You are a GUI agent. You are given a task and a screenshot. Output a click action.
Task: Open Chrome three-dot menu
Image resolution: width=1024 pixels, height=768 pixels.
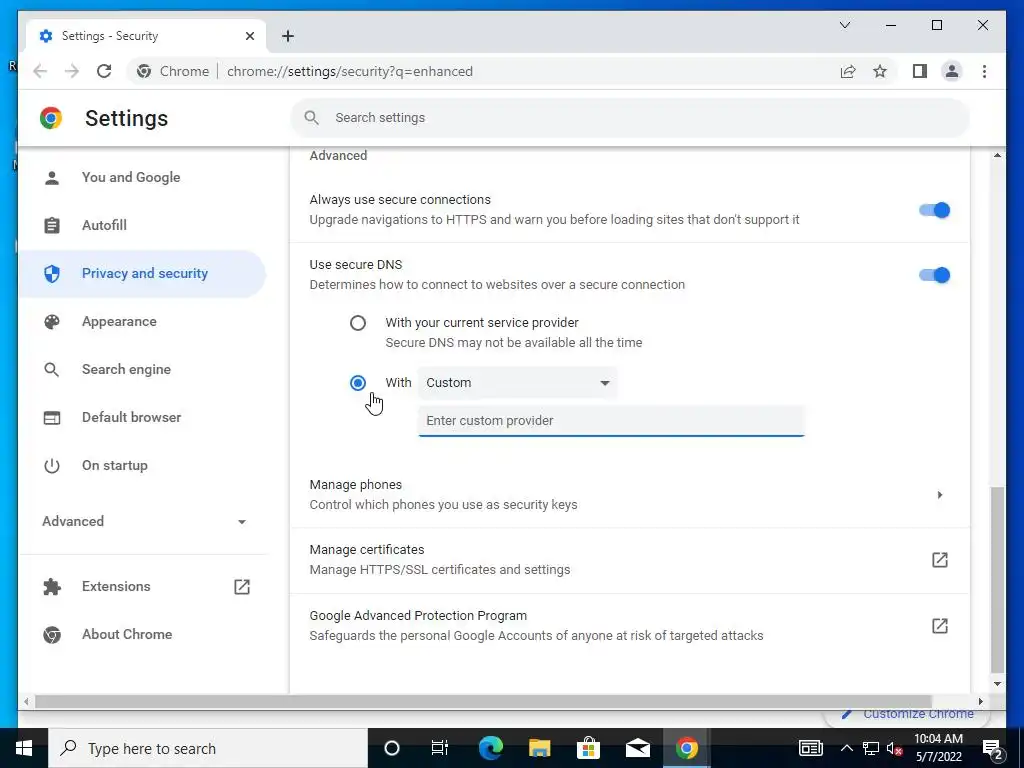984,71
